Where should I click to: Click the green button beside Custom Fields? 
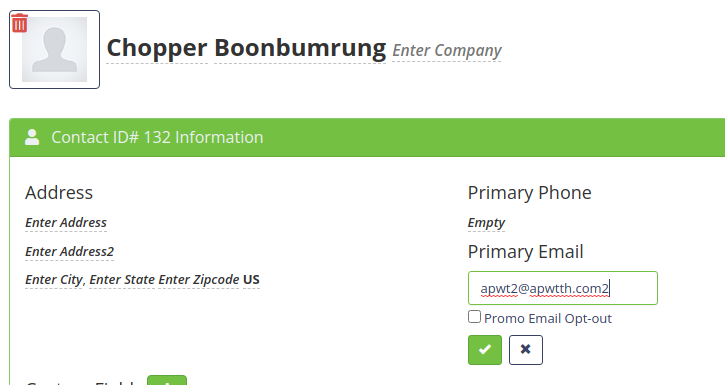click(x=167, y=380)
